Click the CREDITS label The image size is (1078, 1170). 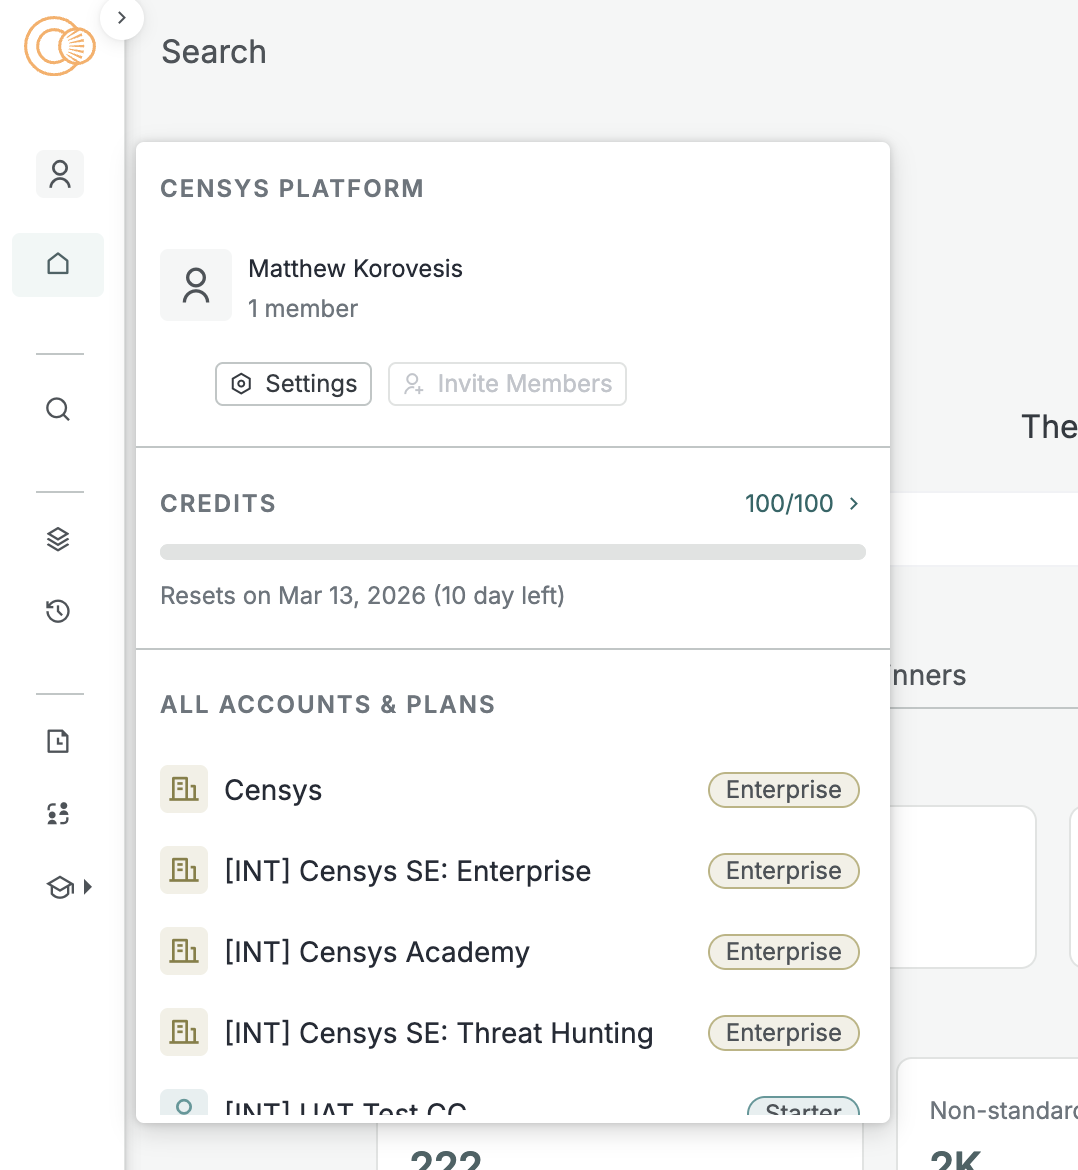pos(218,504)
